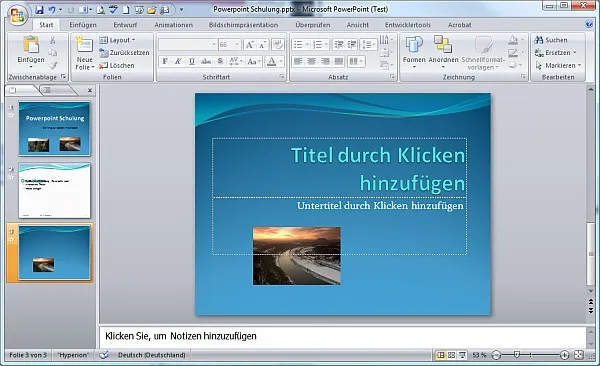This screenshot has width=600, height=366.
Task: Click Suchen to find text
Action: tap(551, 40)
